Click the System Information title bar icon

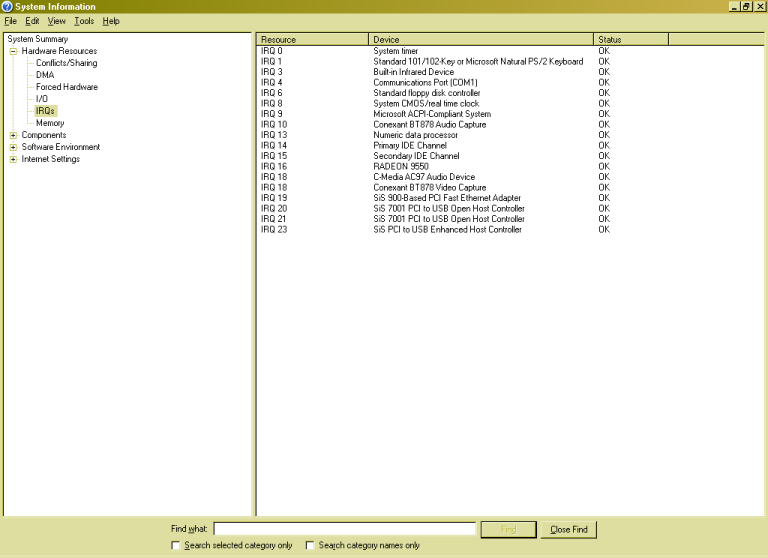(x=7, y=6)
